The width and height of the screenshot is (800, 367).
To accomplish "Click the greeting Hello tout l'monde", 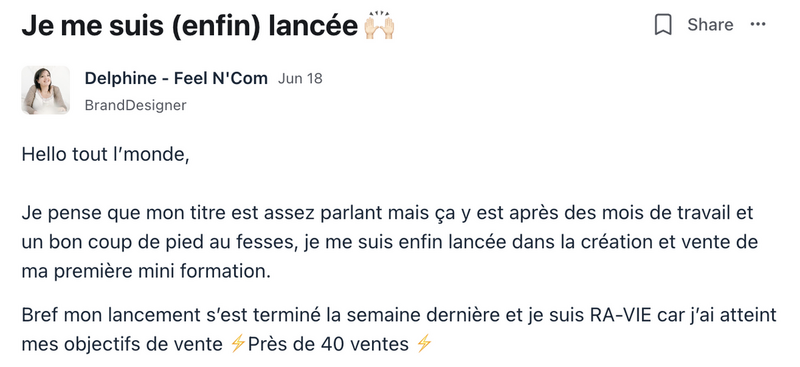I will click(105, 154).
